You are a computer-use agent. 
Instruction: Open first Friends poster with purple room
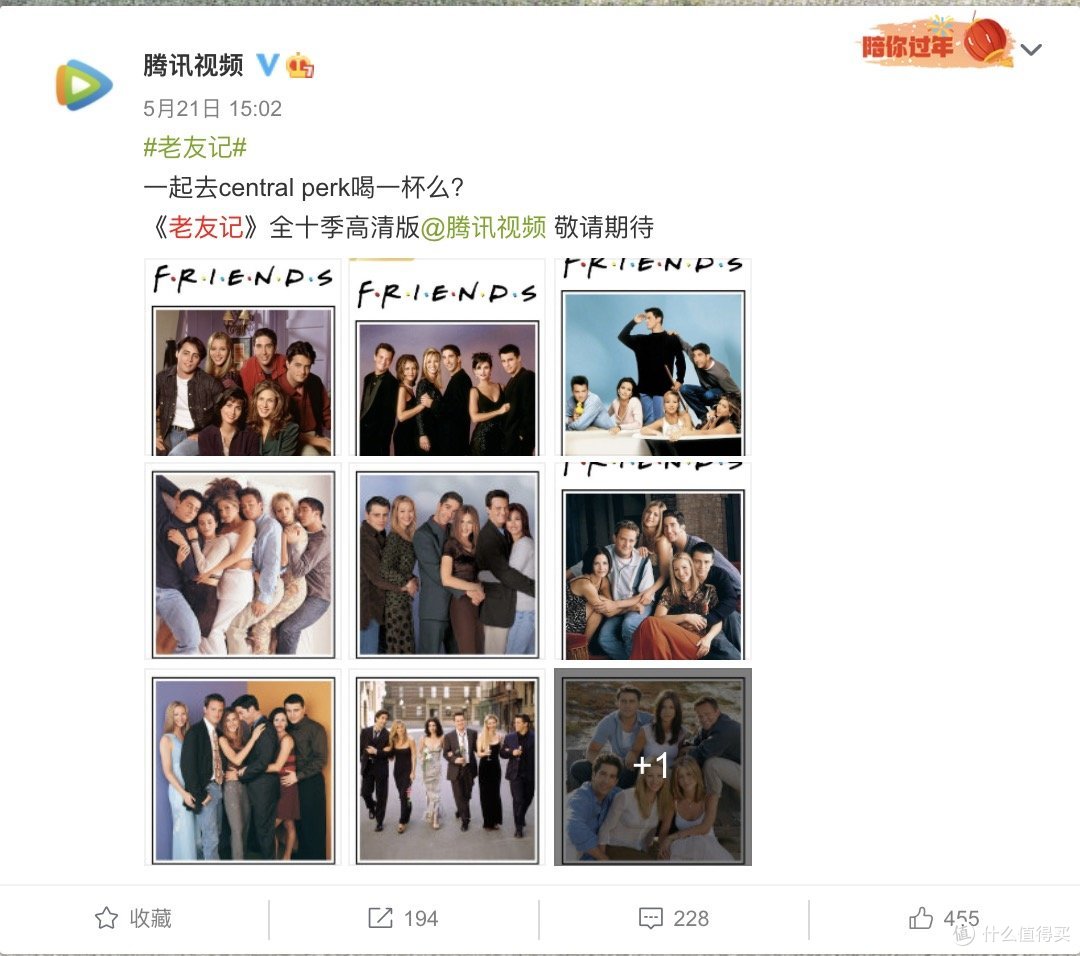tap(243, 357)
